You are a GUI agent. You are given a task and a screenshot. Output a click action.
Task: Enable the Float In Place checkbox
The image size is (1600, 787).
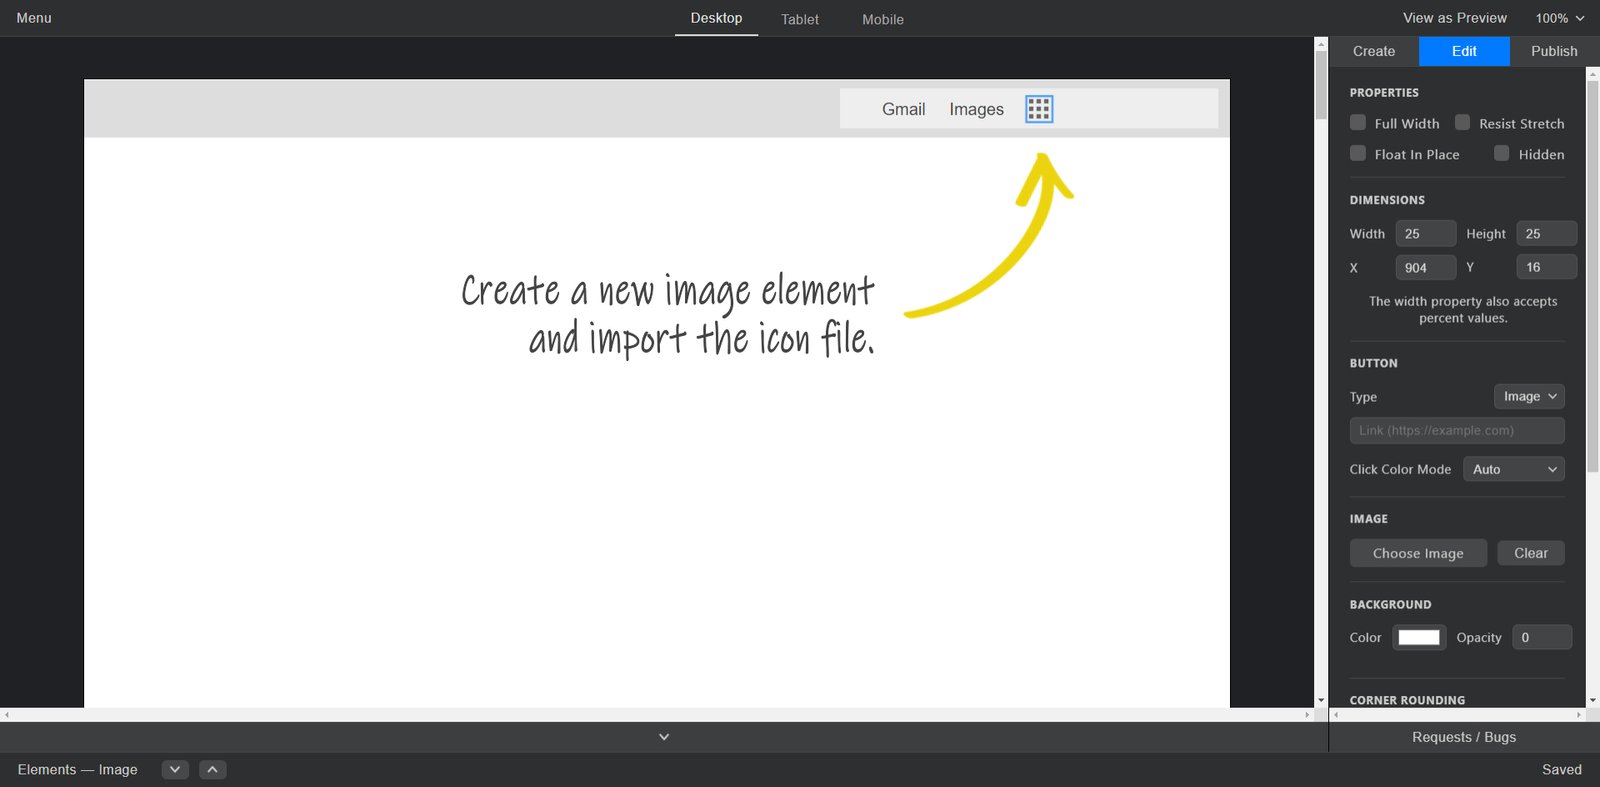[x=1358, y=154]
